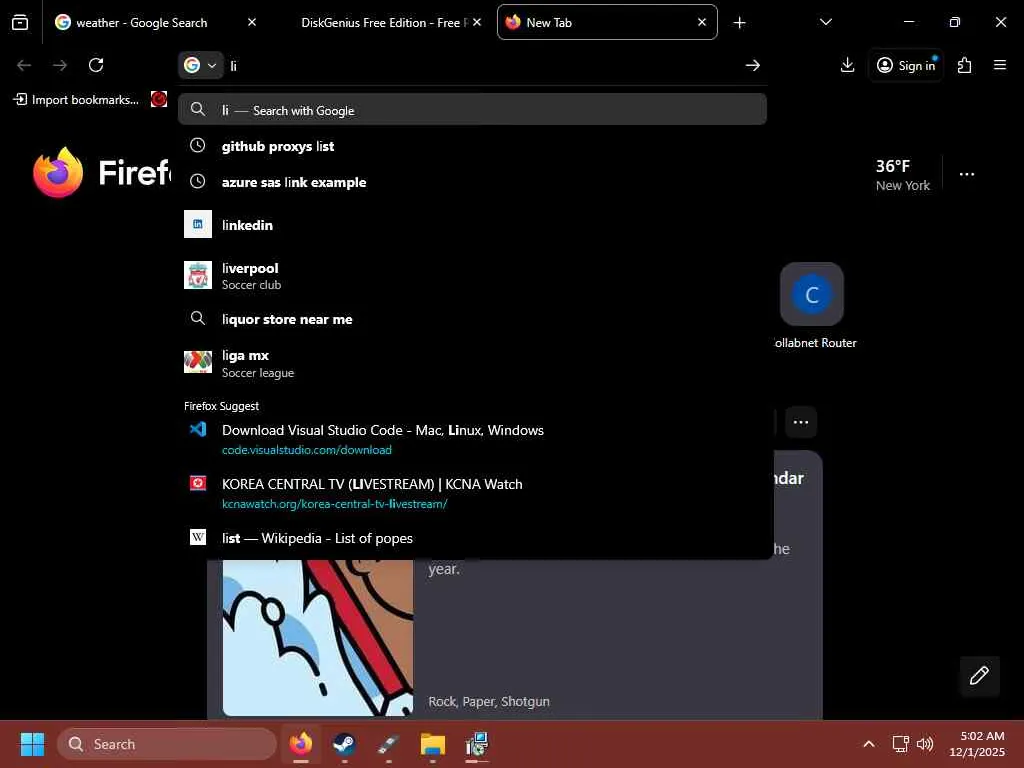Viewport: 1024px width, 768px height.
Task: Click the weather widget showing 36°F New York
Action: (x=902, y=175)
